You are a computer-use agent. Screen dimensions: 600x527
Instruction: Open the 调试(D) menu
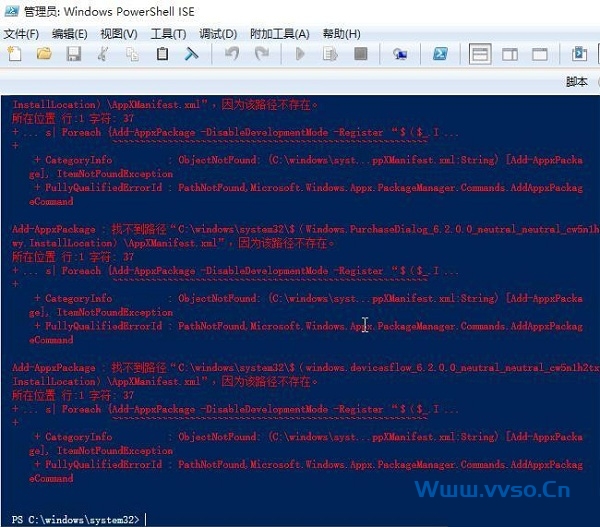tap(217, 34)
